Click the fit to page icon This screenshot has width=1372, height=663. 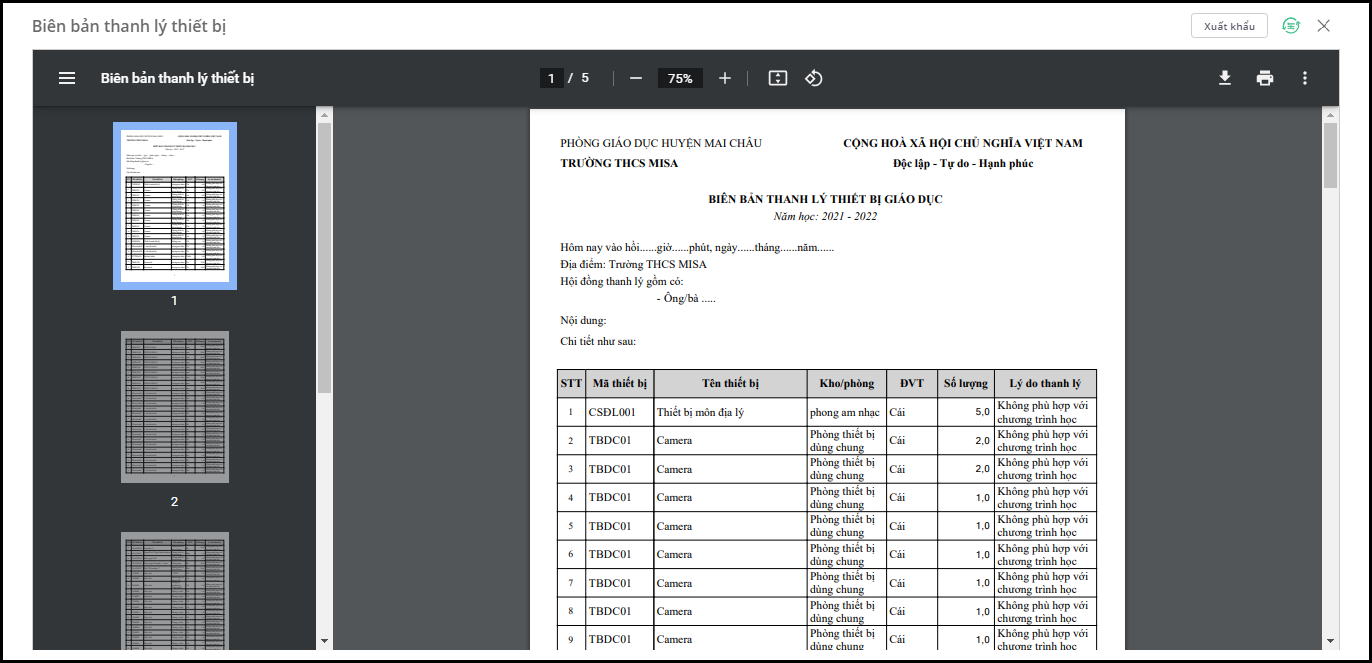coord(778,78)
